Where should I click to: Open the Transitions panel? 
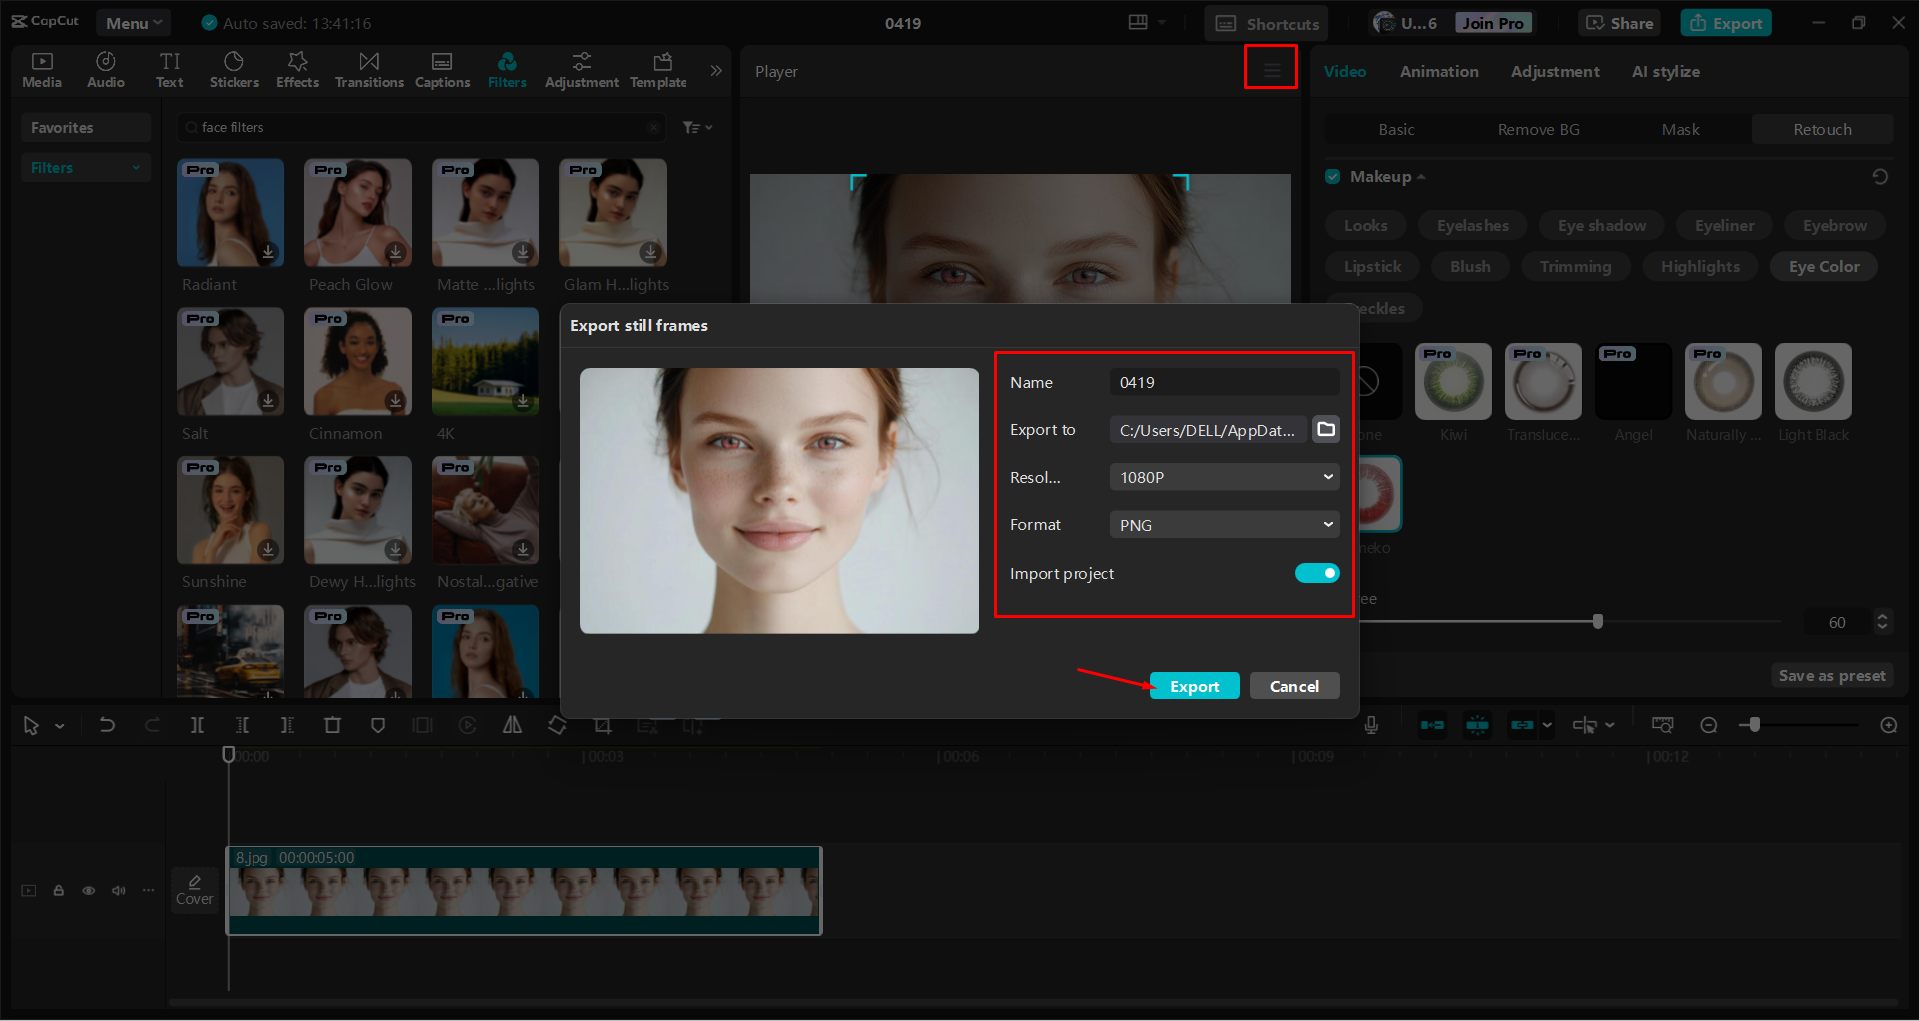pyautogui.click(x=369, y=70)
